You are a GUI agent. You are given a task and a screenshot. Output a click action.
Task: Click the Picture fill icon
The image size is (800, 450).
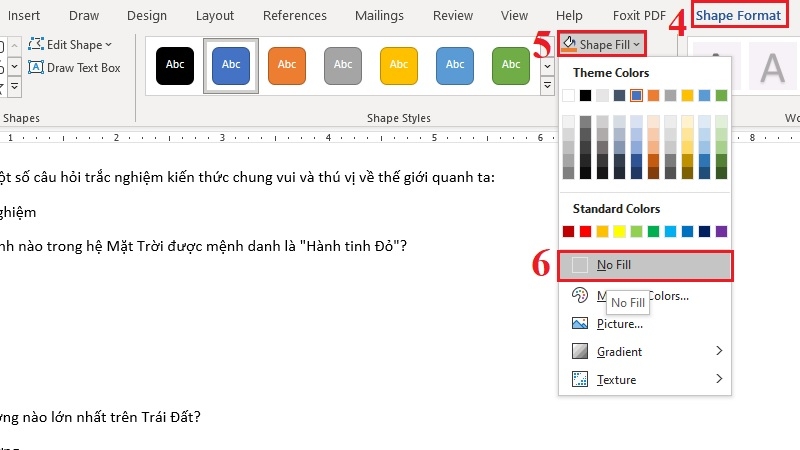click(x=580, y=323)
